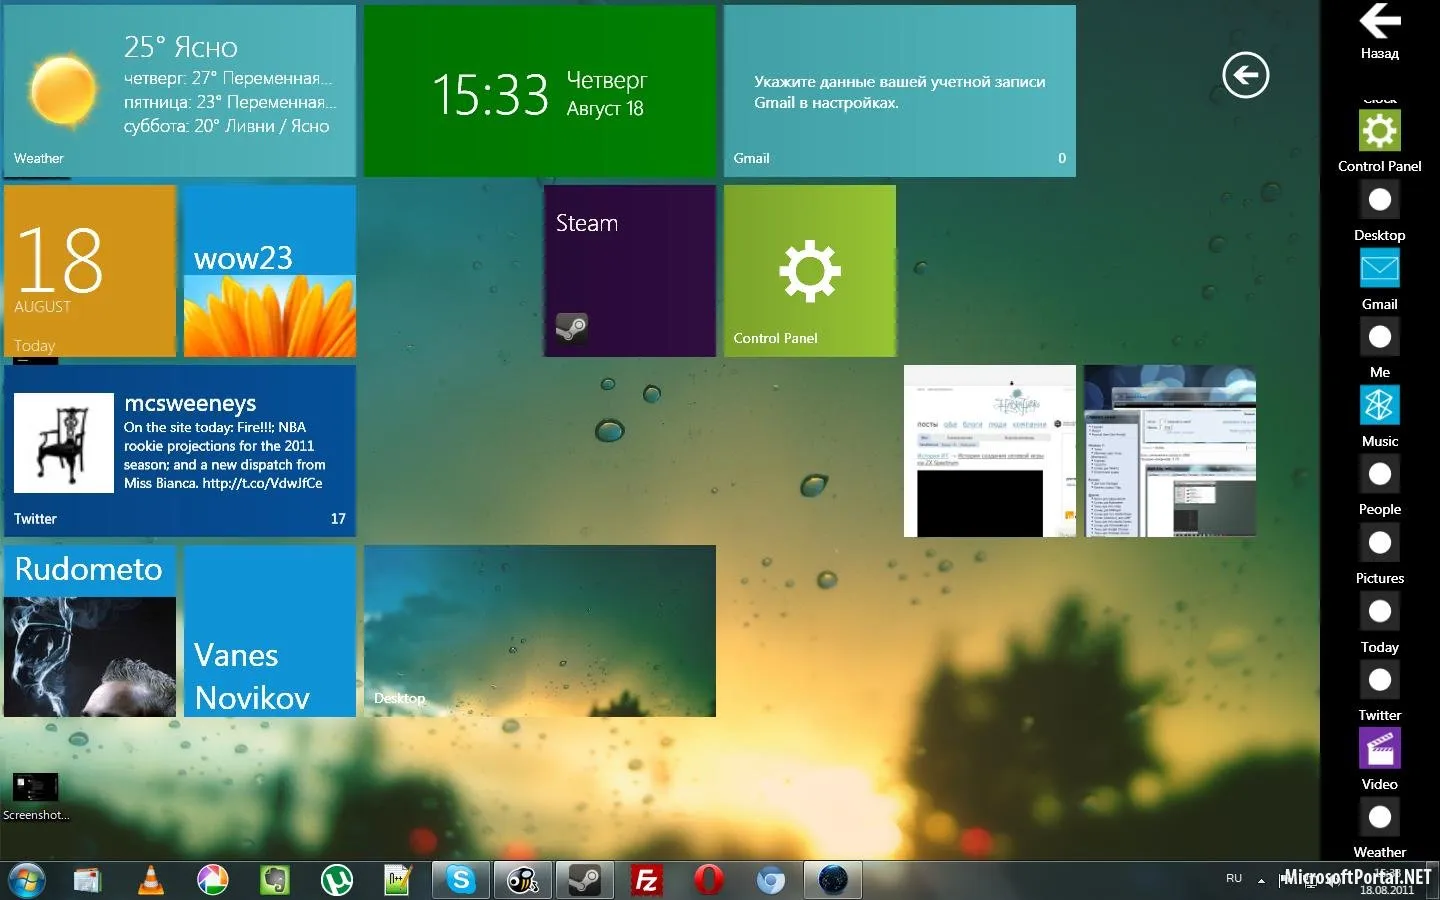Open the Desktop wallpaper tile
Viewport: 1440px width, 900px height.
[540, 631]
